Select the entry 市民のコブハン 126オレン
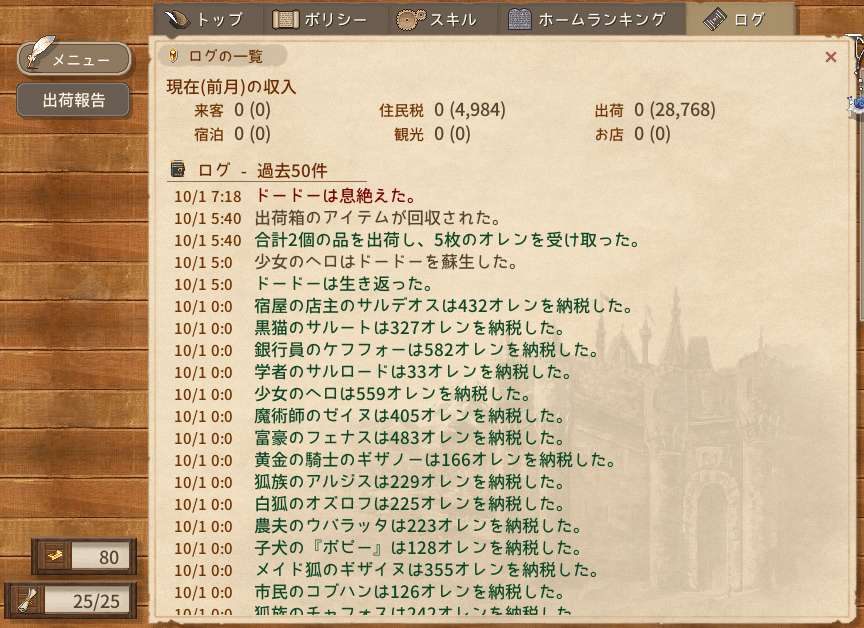 click(x=410, y=592)
